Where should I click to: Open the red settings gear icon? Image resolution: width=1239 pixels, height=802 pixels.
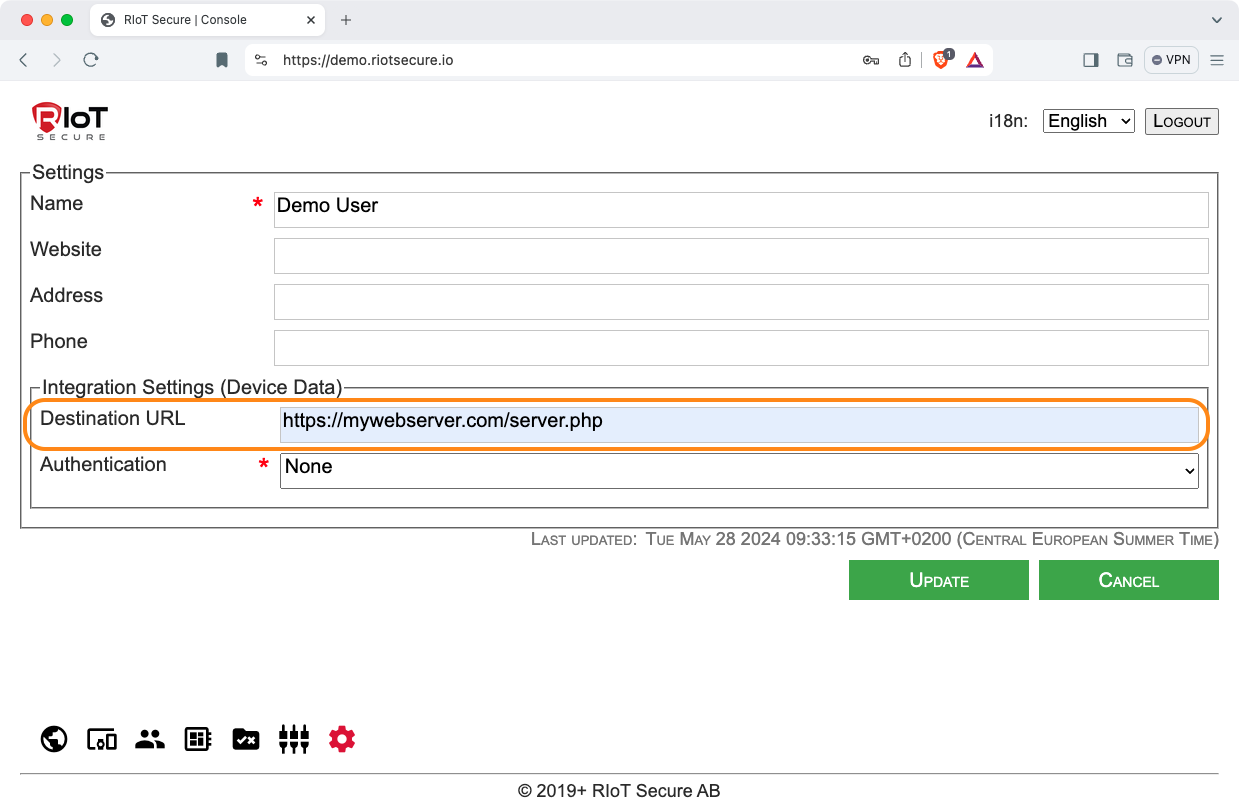(x=342, y=739)
